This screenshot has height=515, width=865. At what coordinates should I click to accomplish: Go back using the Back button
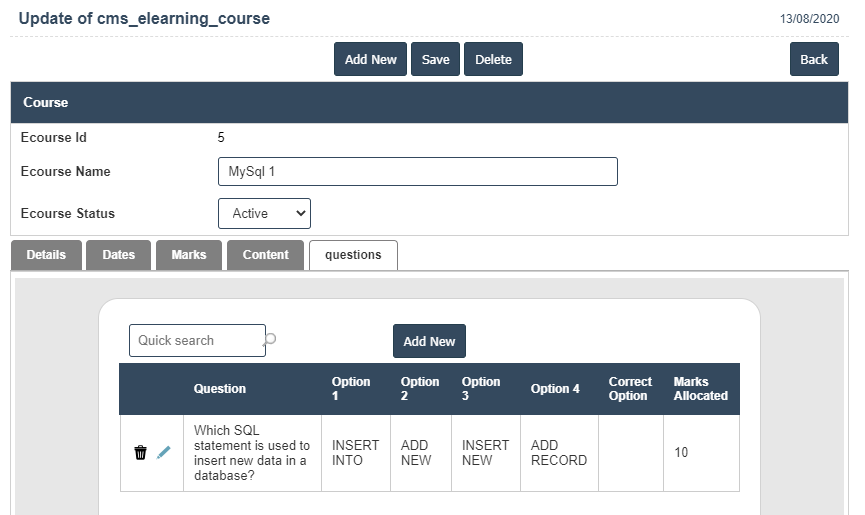[x=813, y=59]
